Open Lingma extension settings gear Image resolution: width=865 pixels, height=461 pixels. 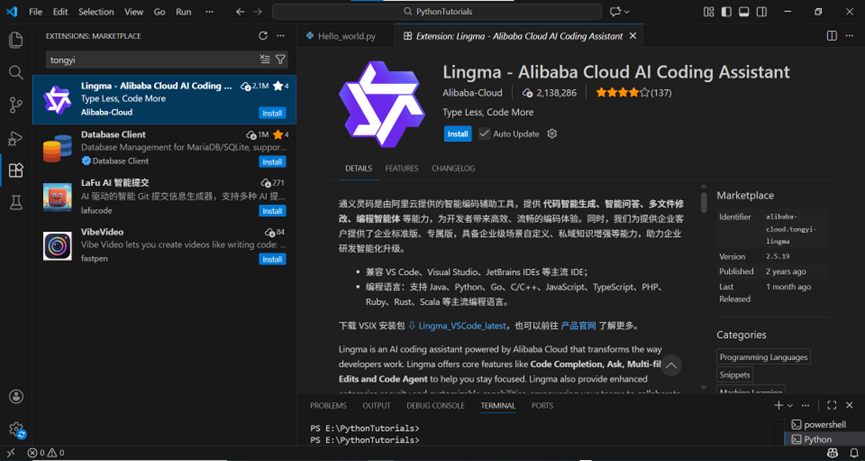[552, 134]
